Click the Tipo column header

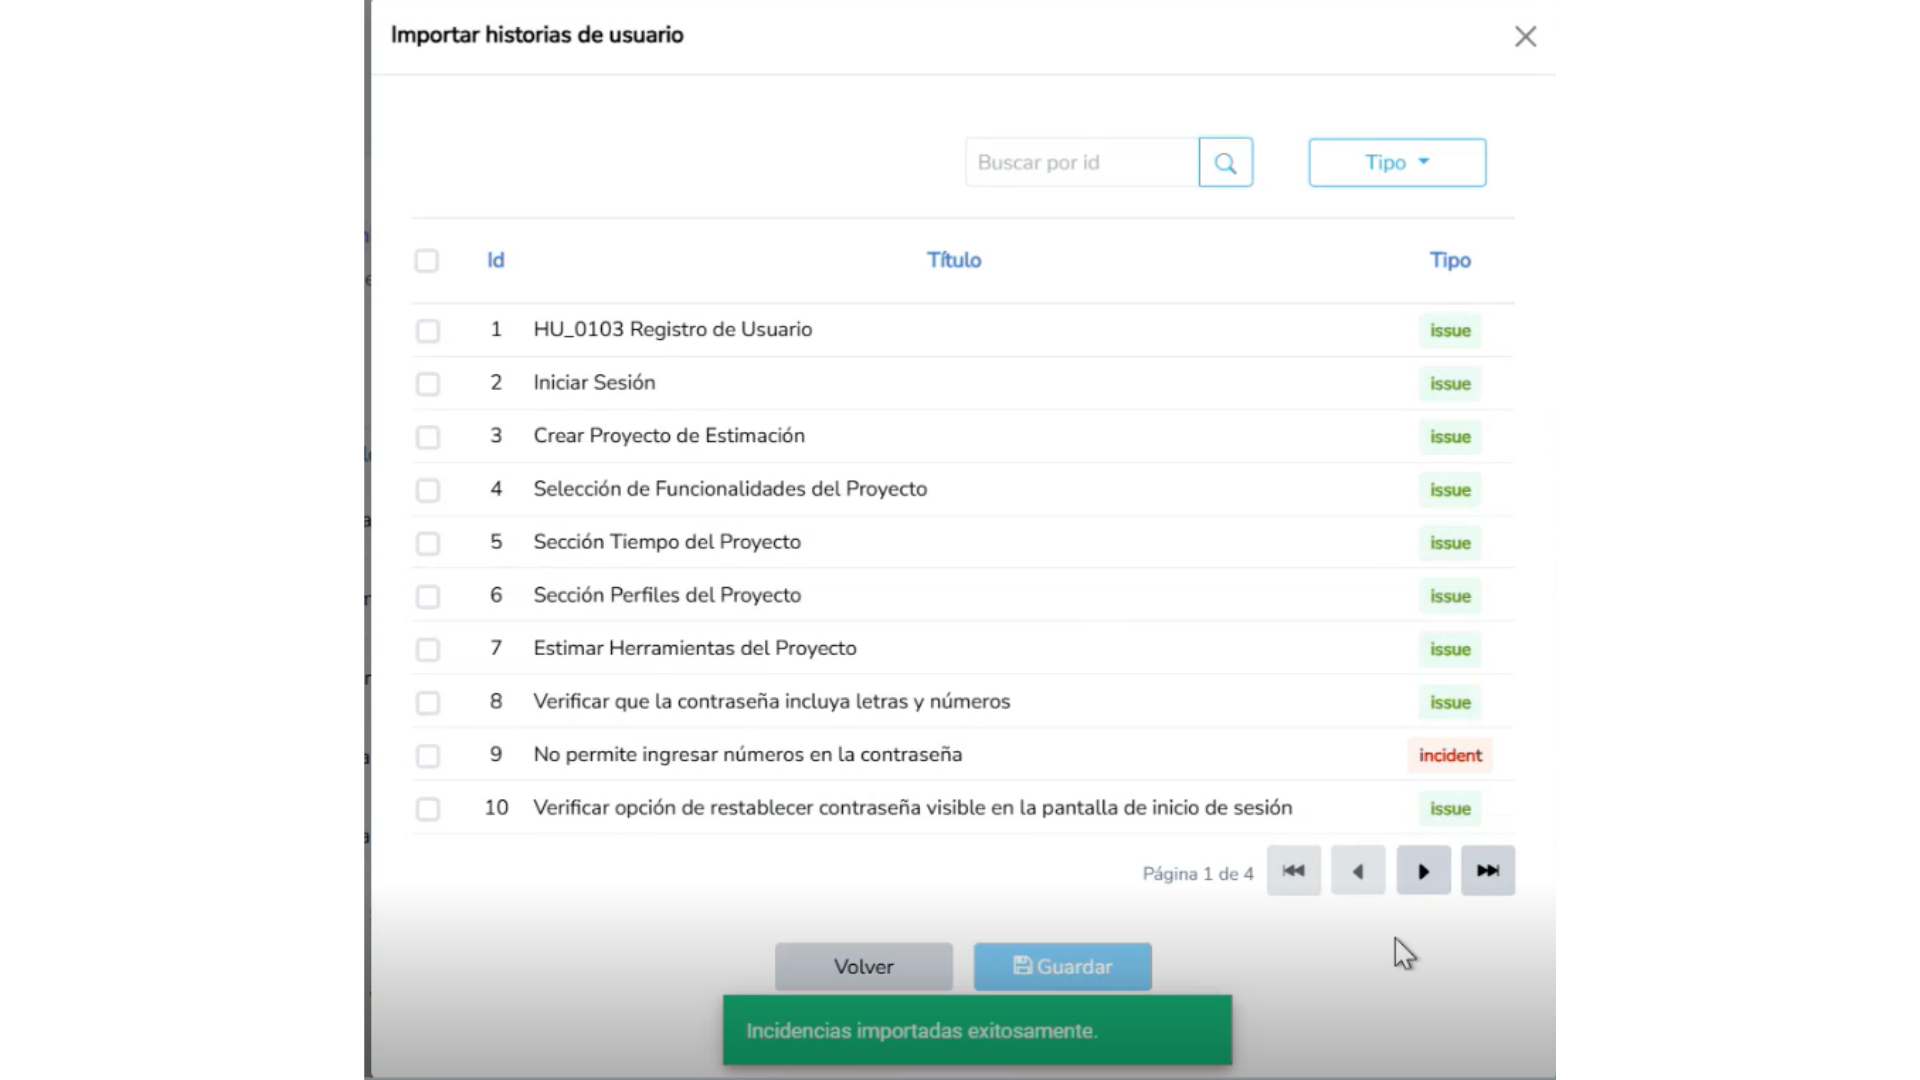(1450, 260)
